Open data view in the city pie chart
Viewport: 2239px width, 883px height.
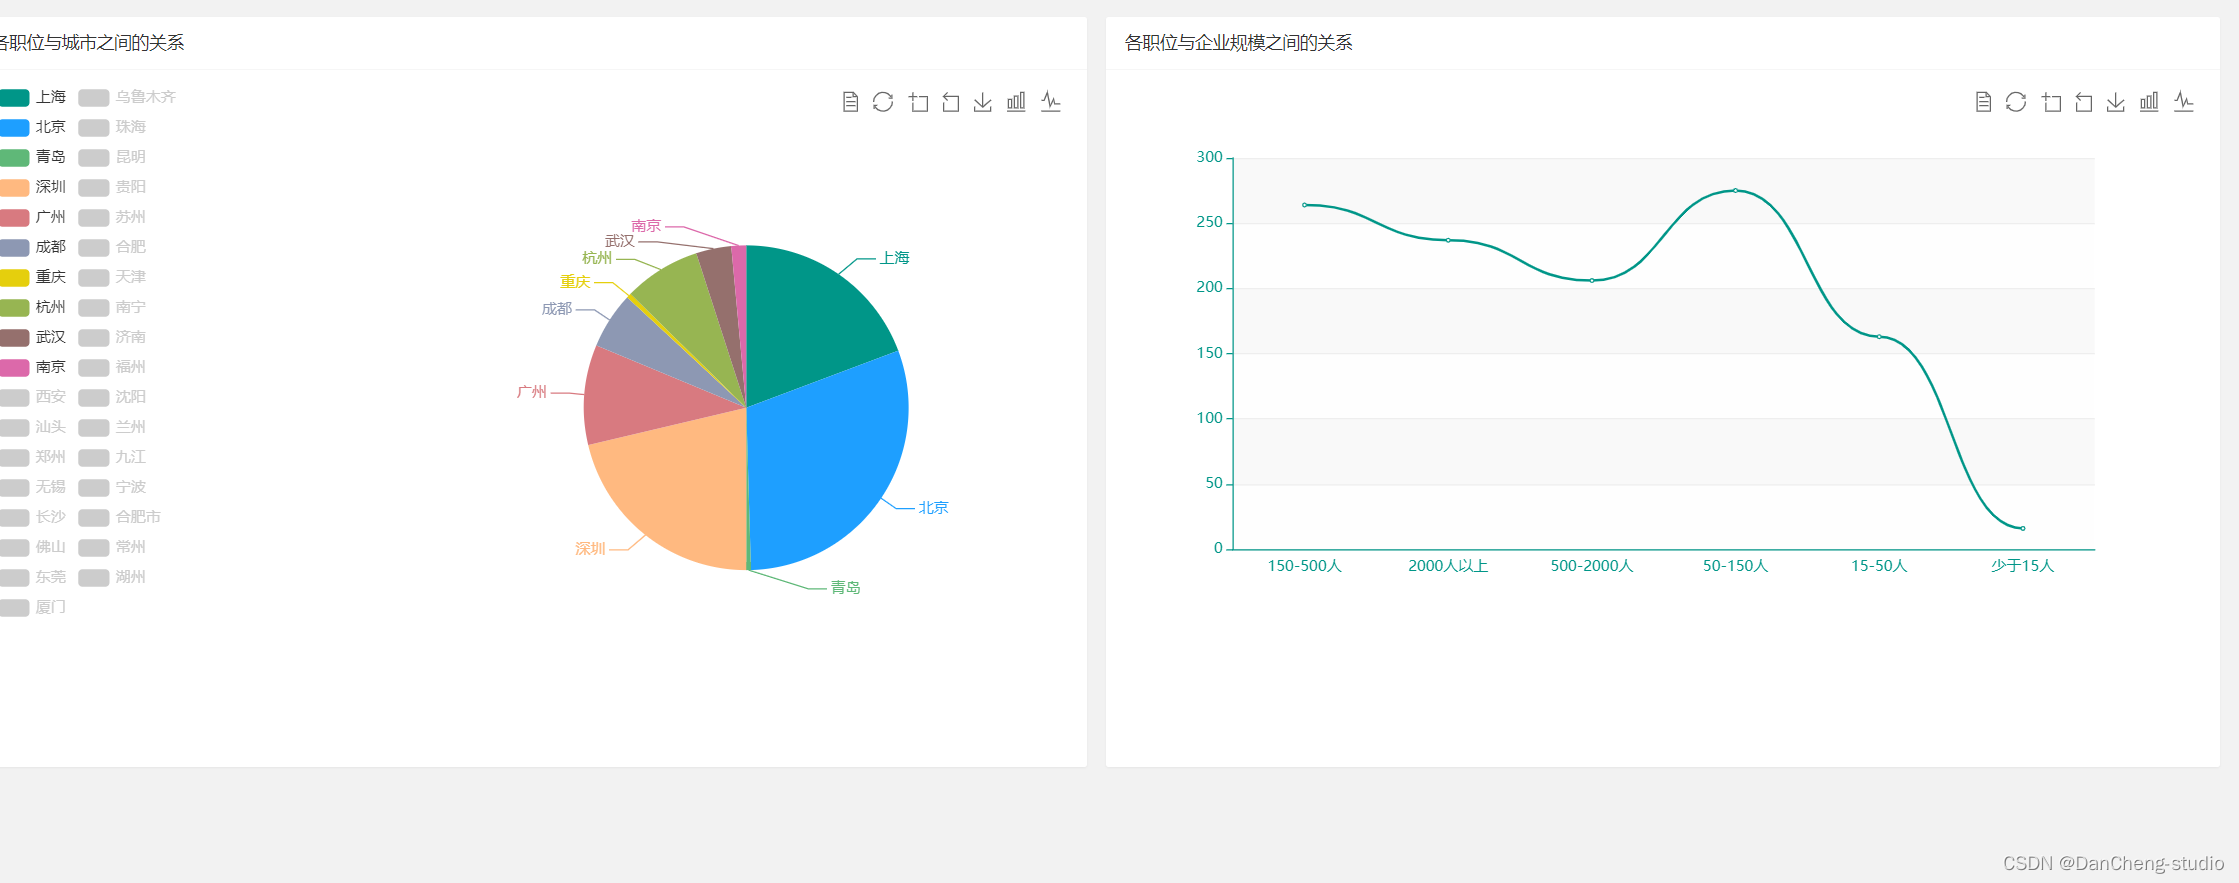[x=850, y=102]
